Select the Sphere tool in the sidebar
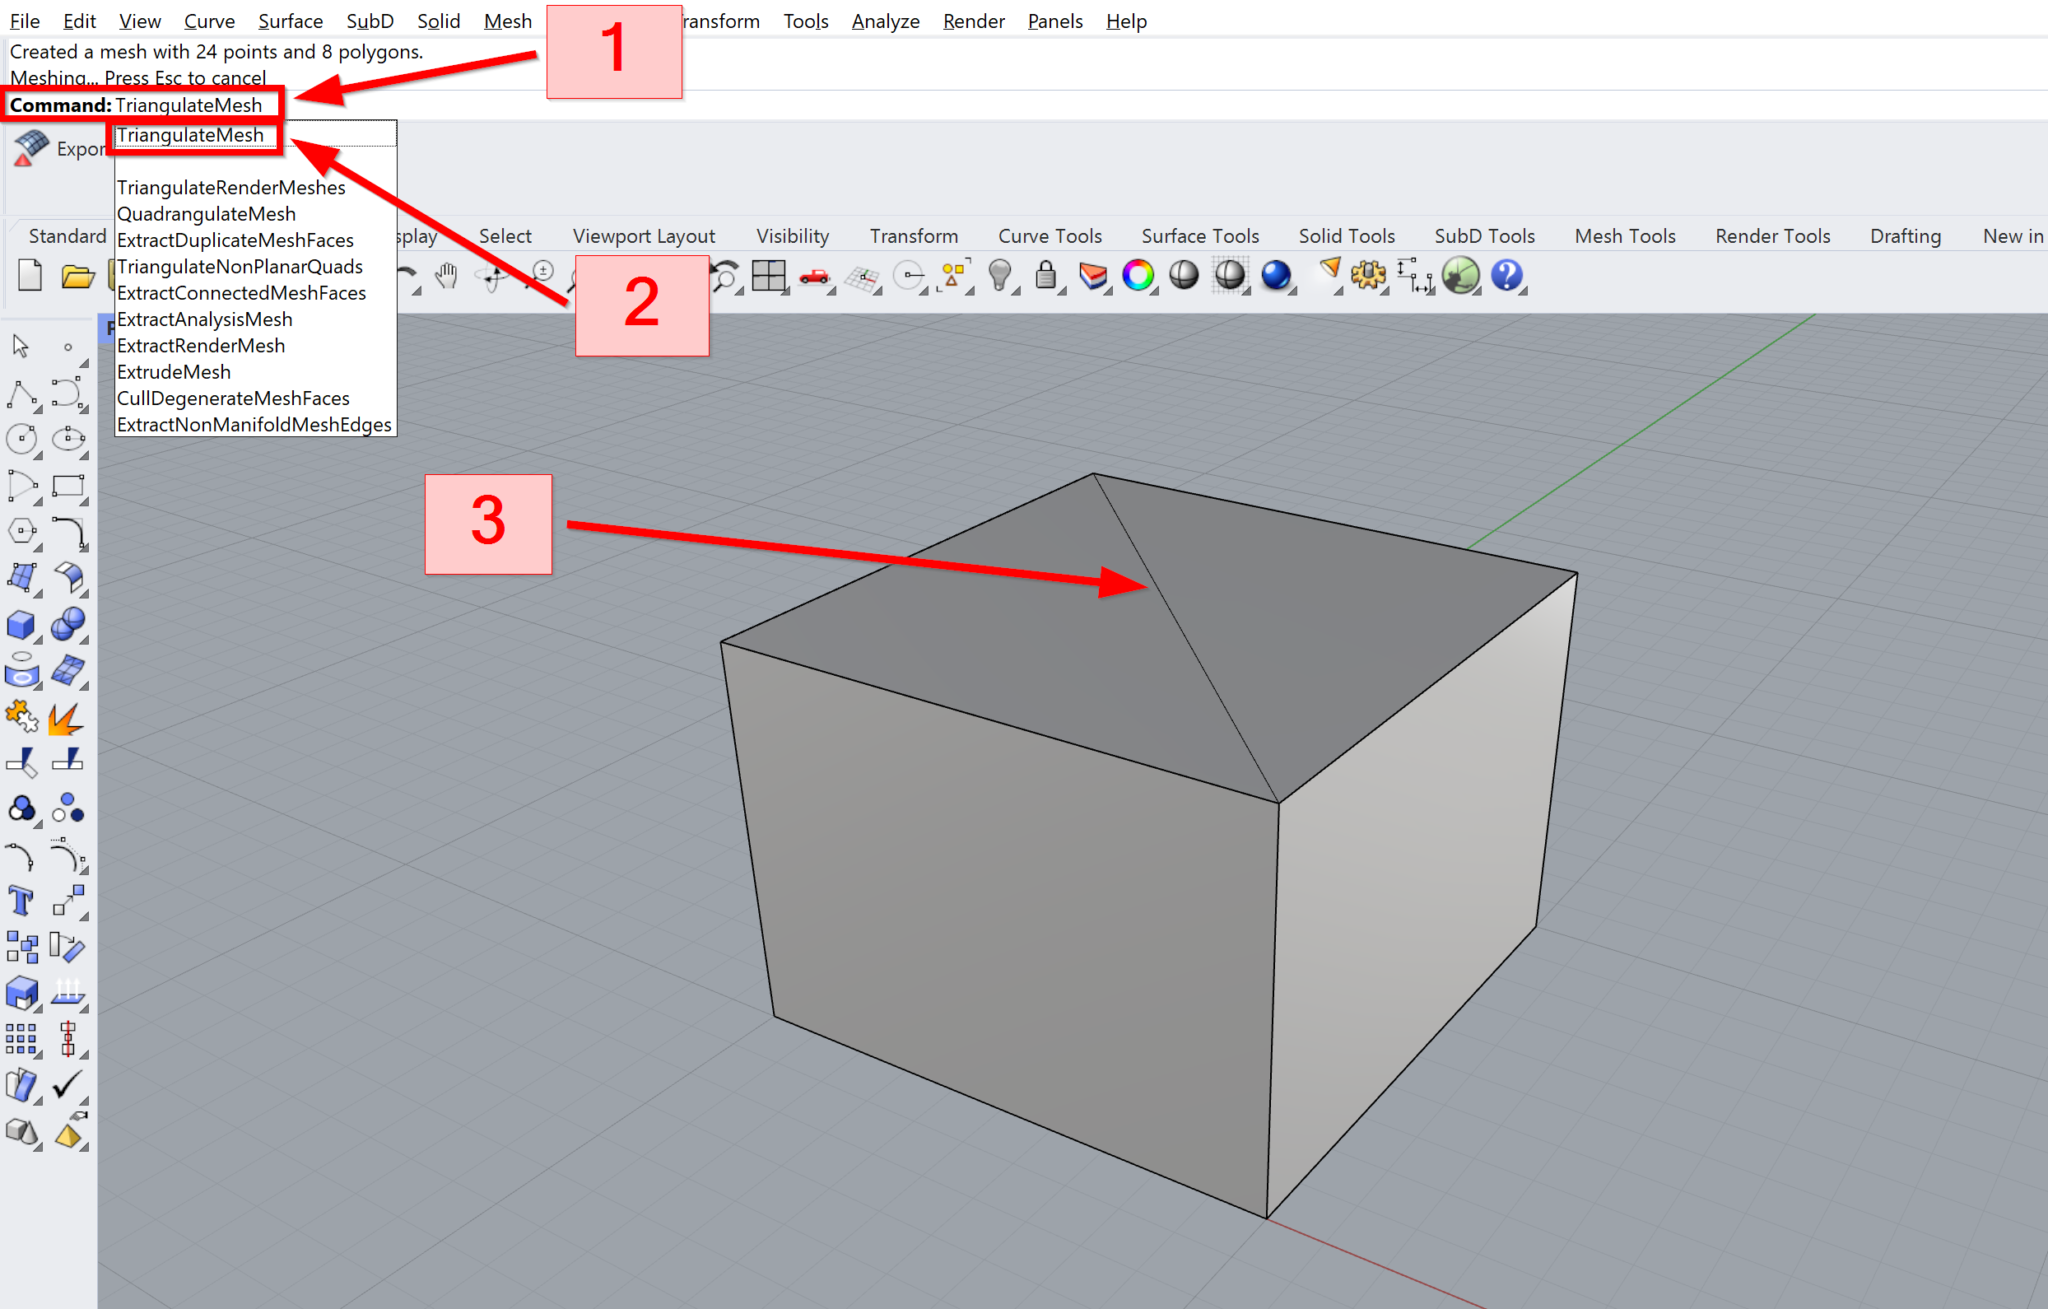 point(68,625)
